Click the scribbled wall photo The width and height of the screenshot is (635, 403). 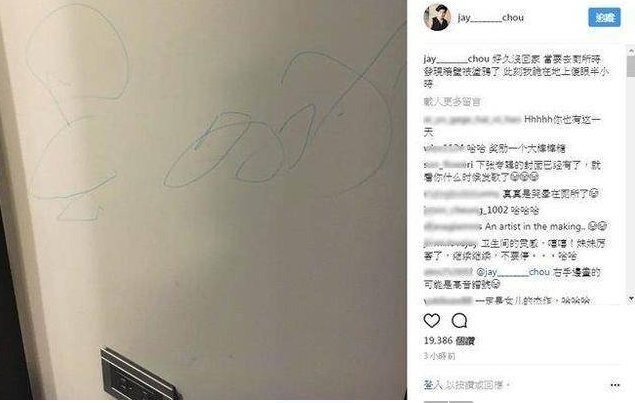[x=203, y=200]
